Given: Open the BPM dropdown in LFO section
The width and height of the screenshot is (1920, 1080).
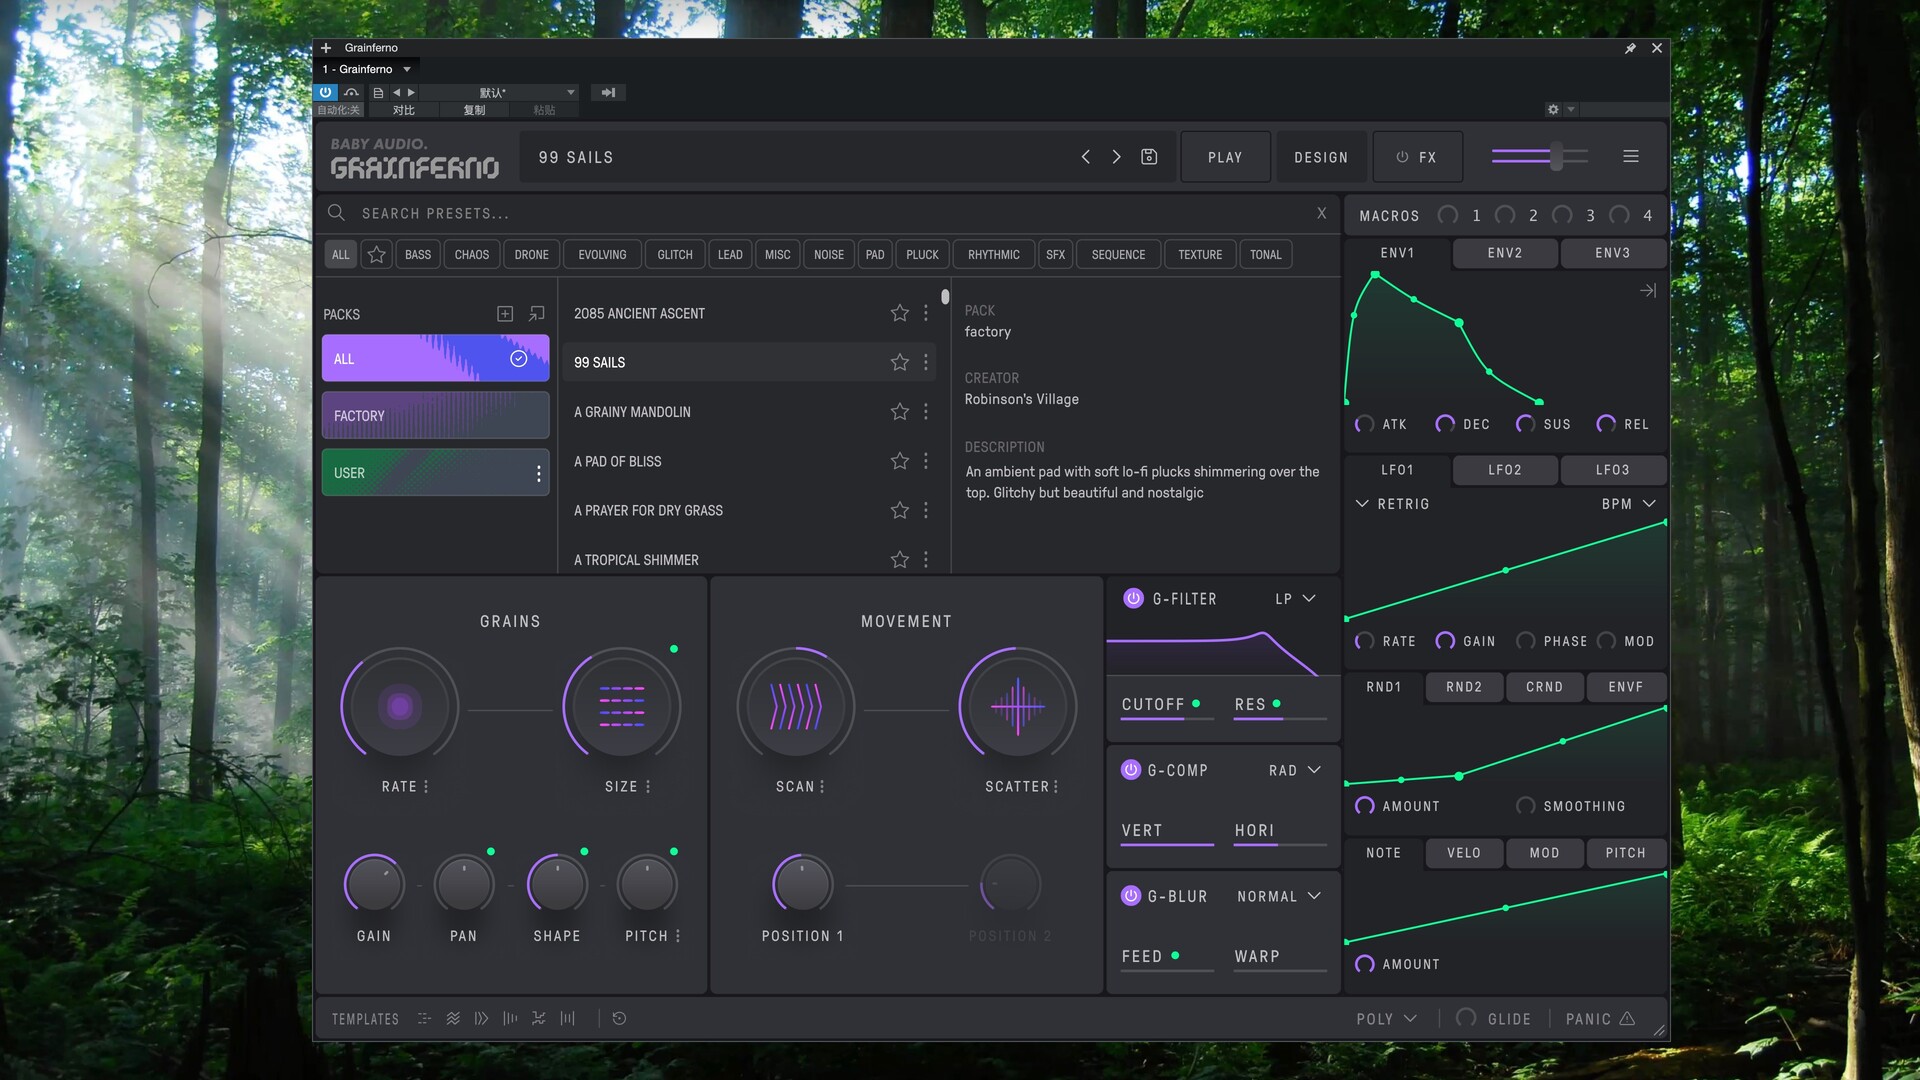Looking at the screenshot, I should pos(1628,504).
